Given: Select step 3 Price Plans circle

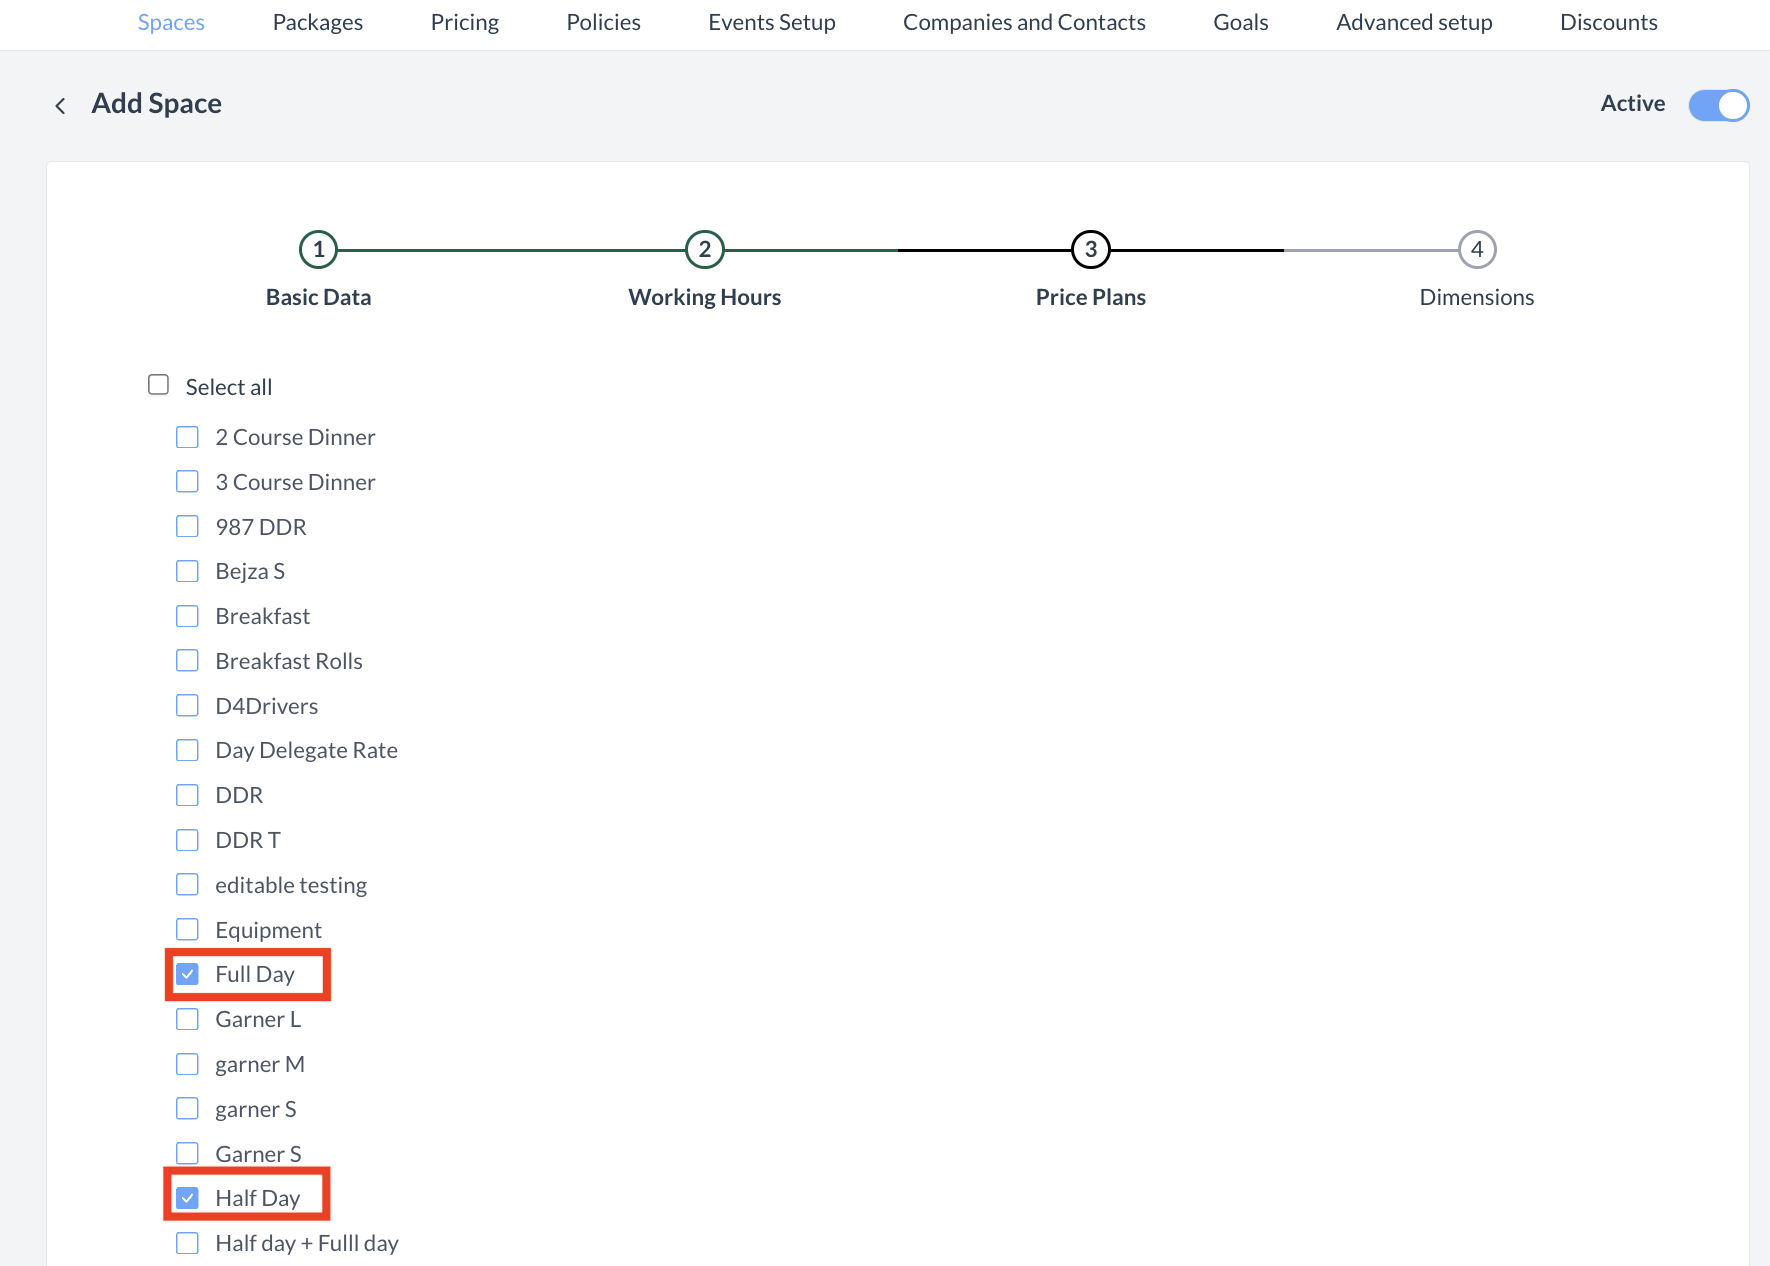Looking at the screenshot, I should pyautogui.click(x=1090, y=250).
